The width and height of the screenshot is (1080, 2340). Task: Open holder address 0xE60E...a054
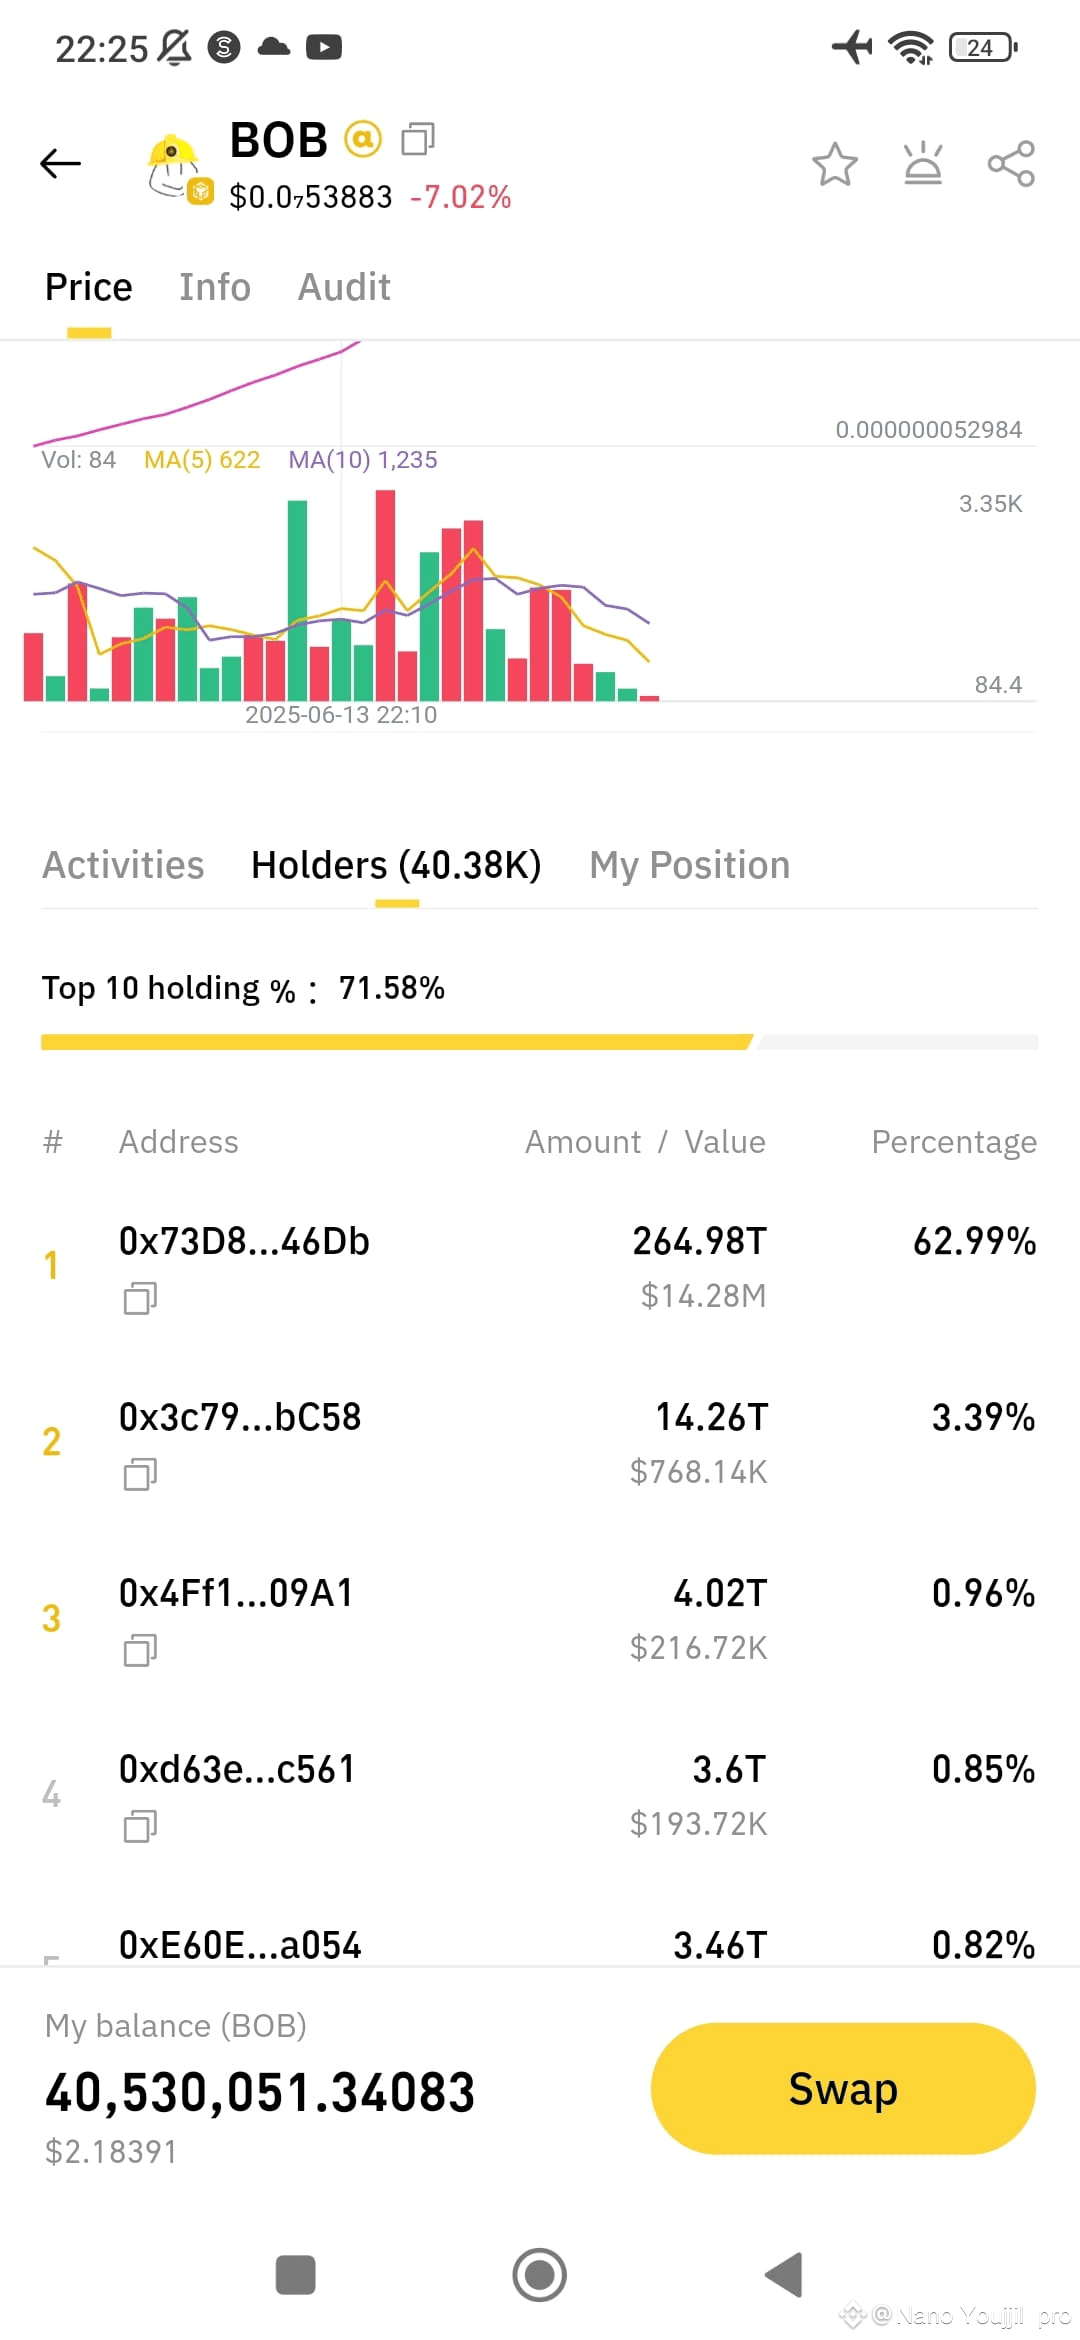pos(240,1945)
